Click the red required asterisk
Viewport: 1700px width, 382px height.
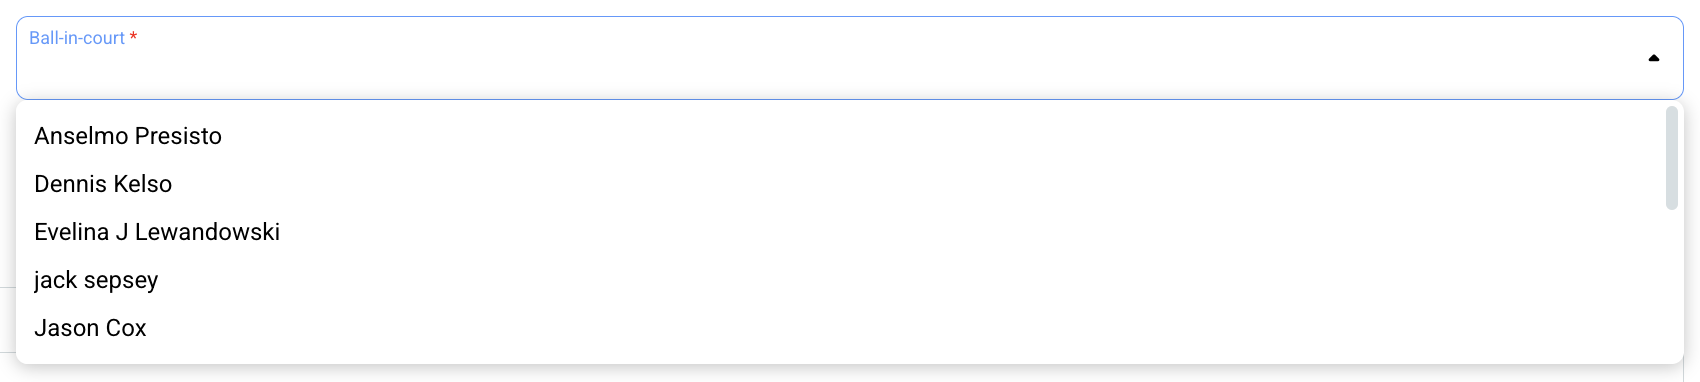point(133,38)
